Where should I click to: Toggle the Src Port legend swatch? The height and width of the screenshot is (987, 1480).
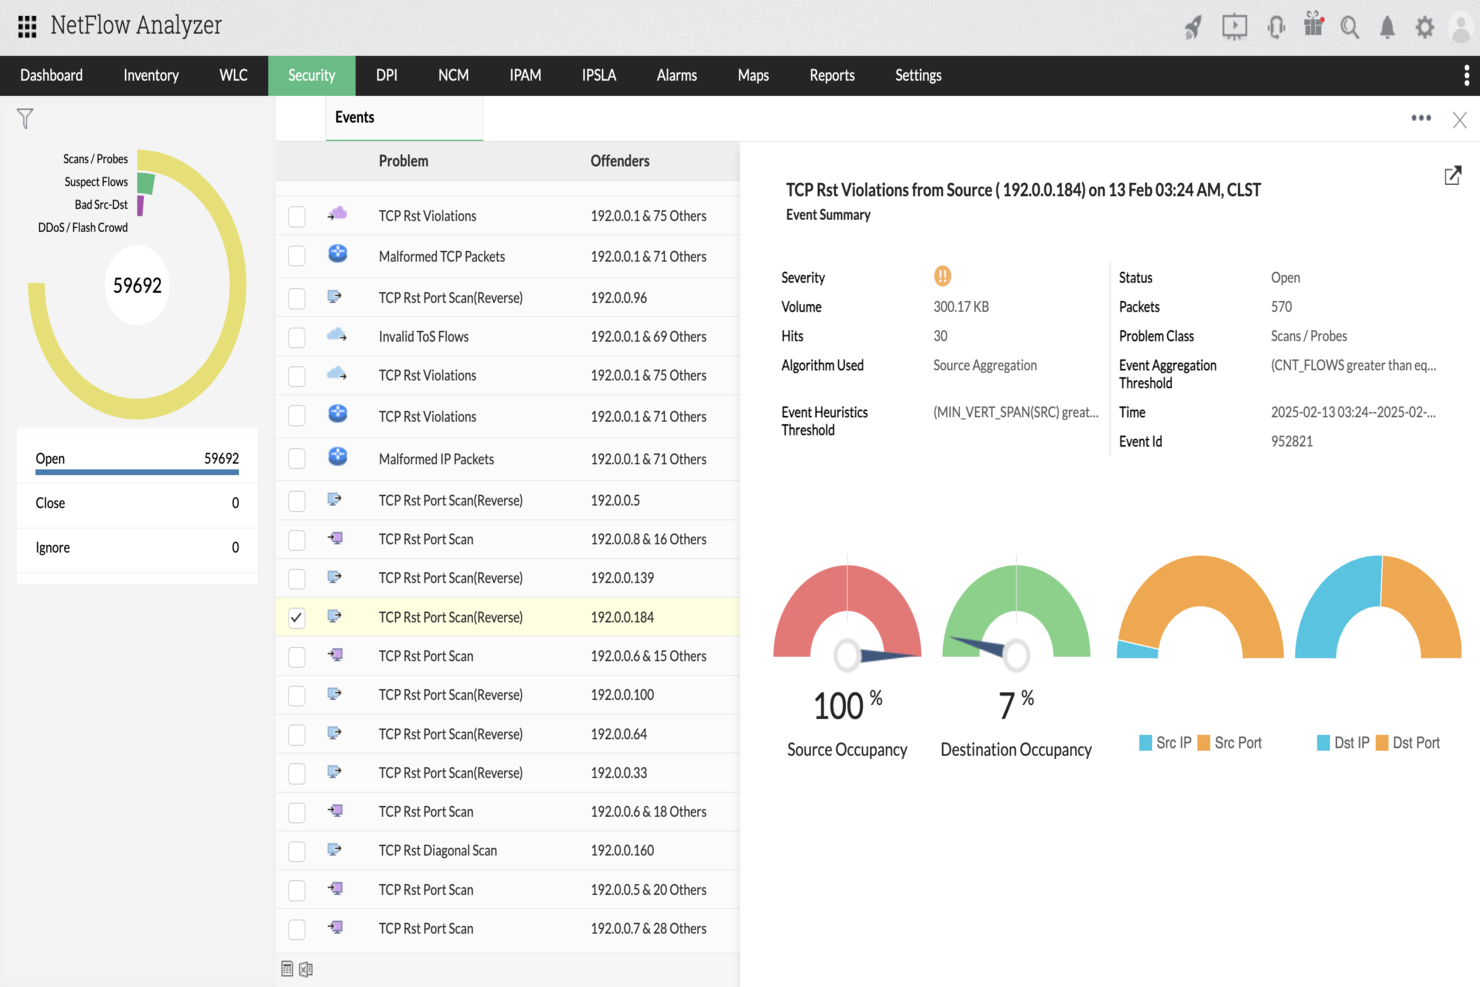[1204, 743]
